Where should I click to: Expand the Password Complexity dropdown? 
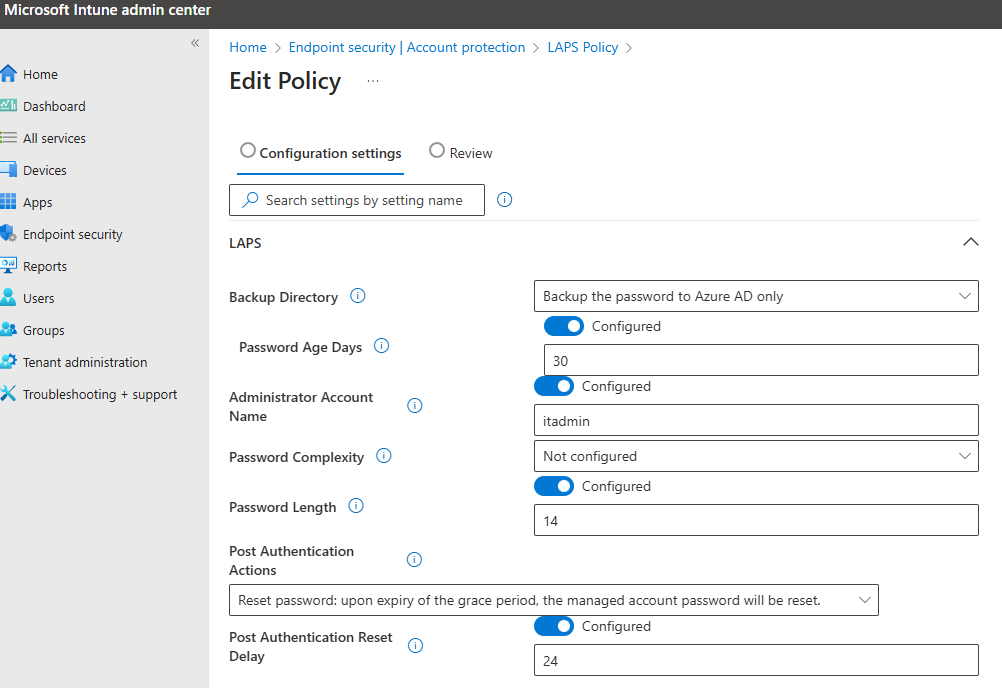[x=755, y=456]
